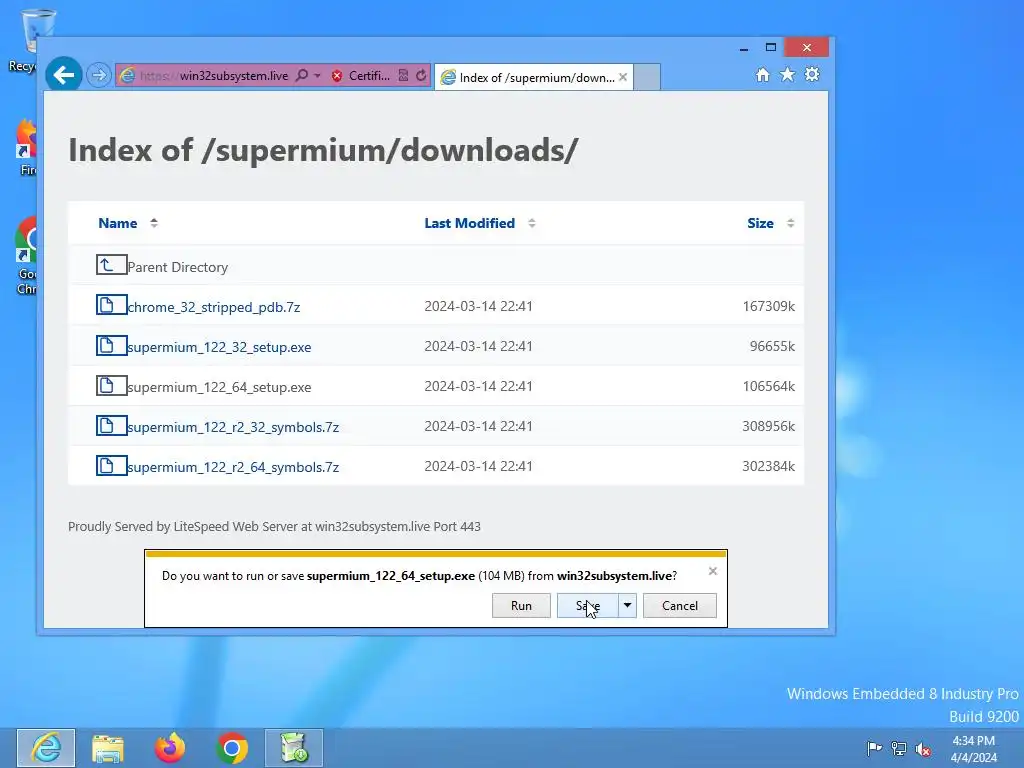The image size is (1024, 768).
Task: Expand the Save button dropdown arrow
Action: 627,605
